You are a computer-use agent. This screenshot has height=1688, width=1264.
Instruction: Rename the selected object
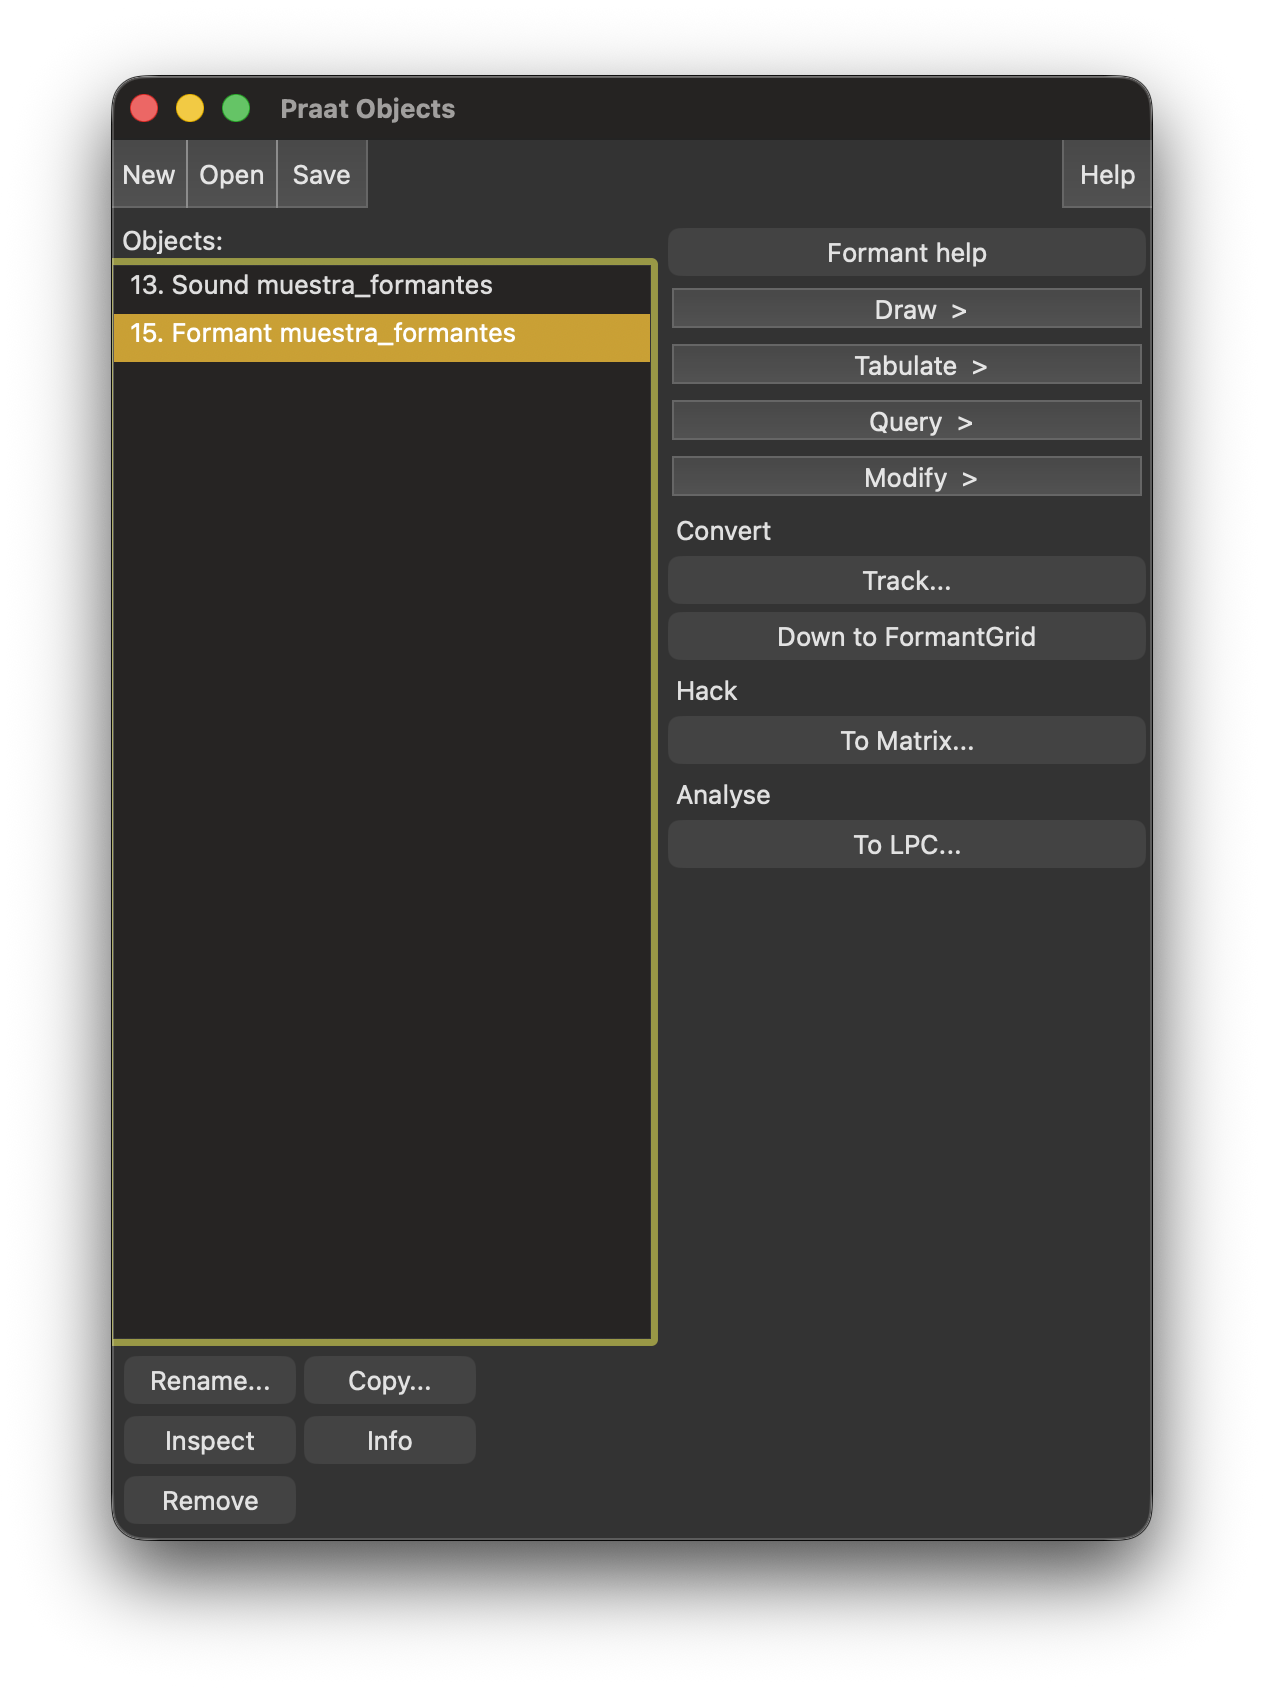(x=210, y=1381)
